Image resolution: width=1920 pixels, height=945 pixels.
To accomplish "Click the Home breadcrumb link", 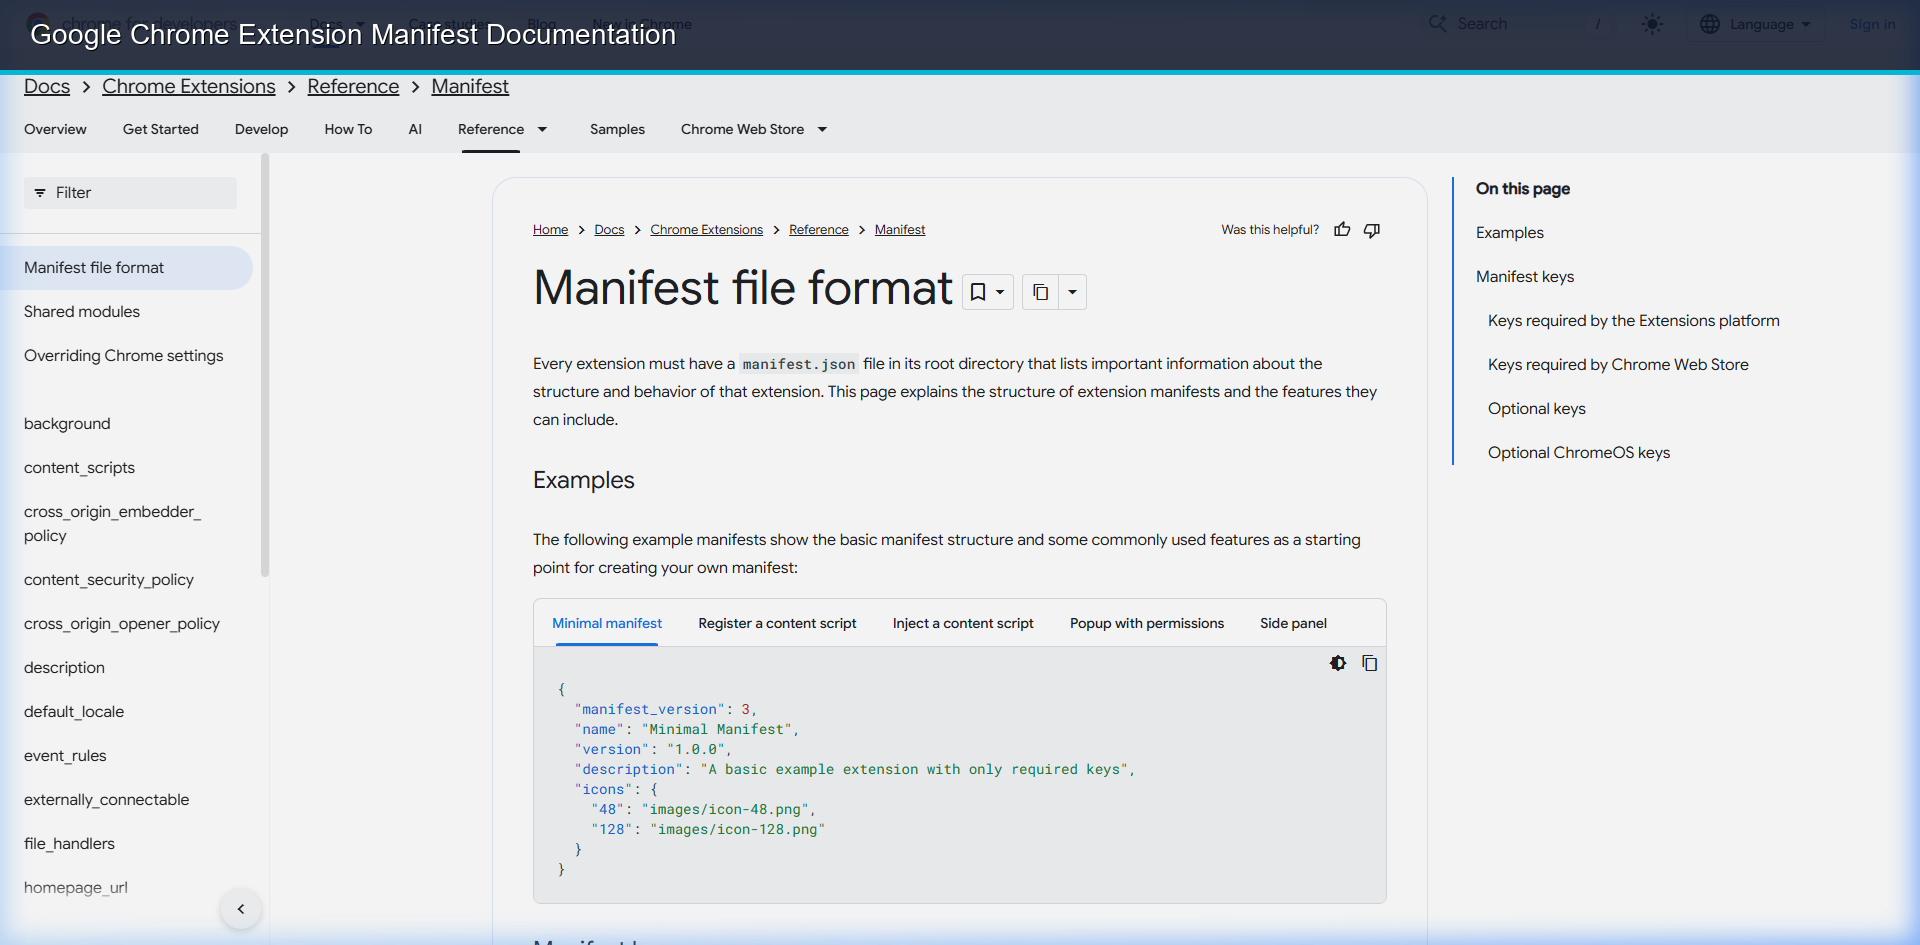I will coord(550,230).
